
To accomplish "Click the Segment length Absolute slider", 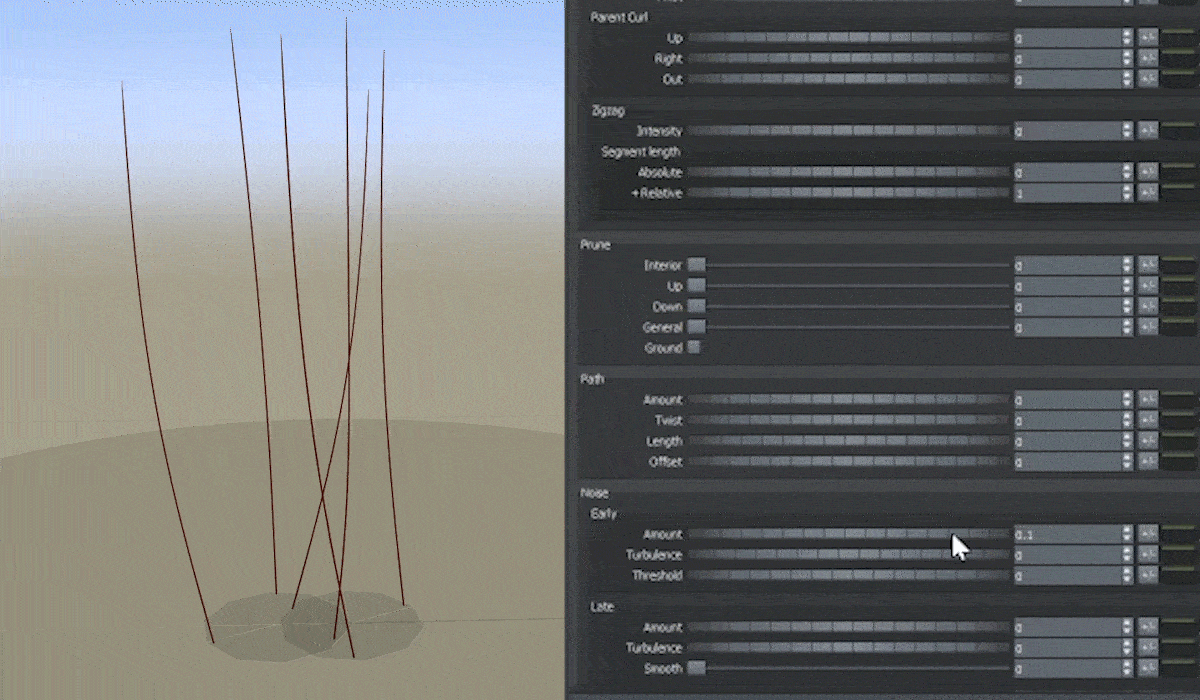I will [x=849, y=172].
